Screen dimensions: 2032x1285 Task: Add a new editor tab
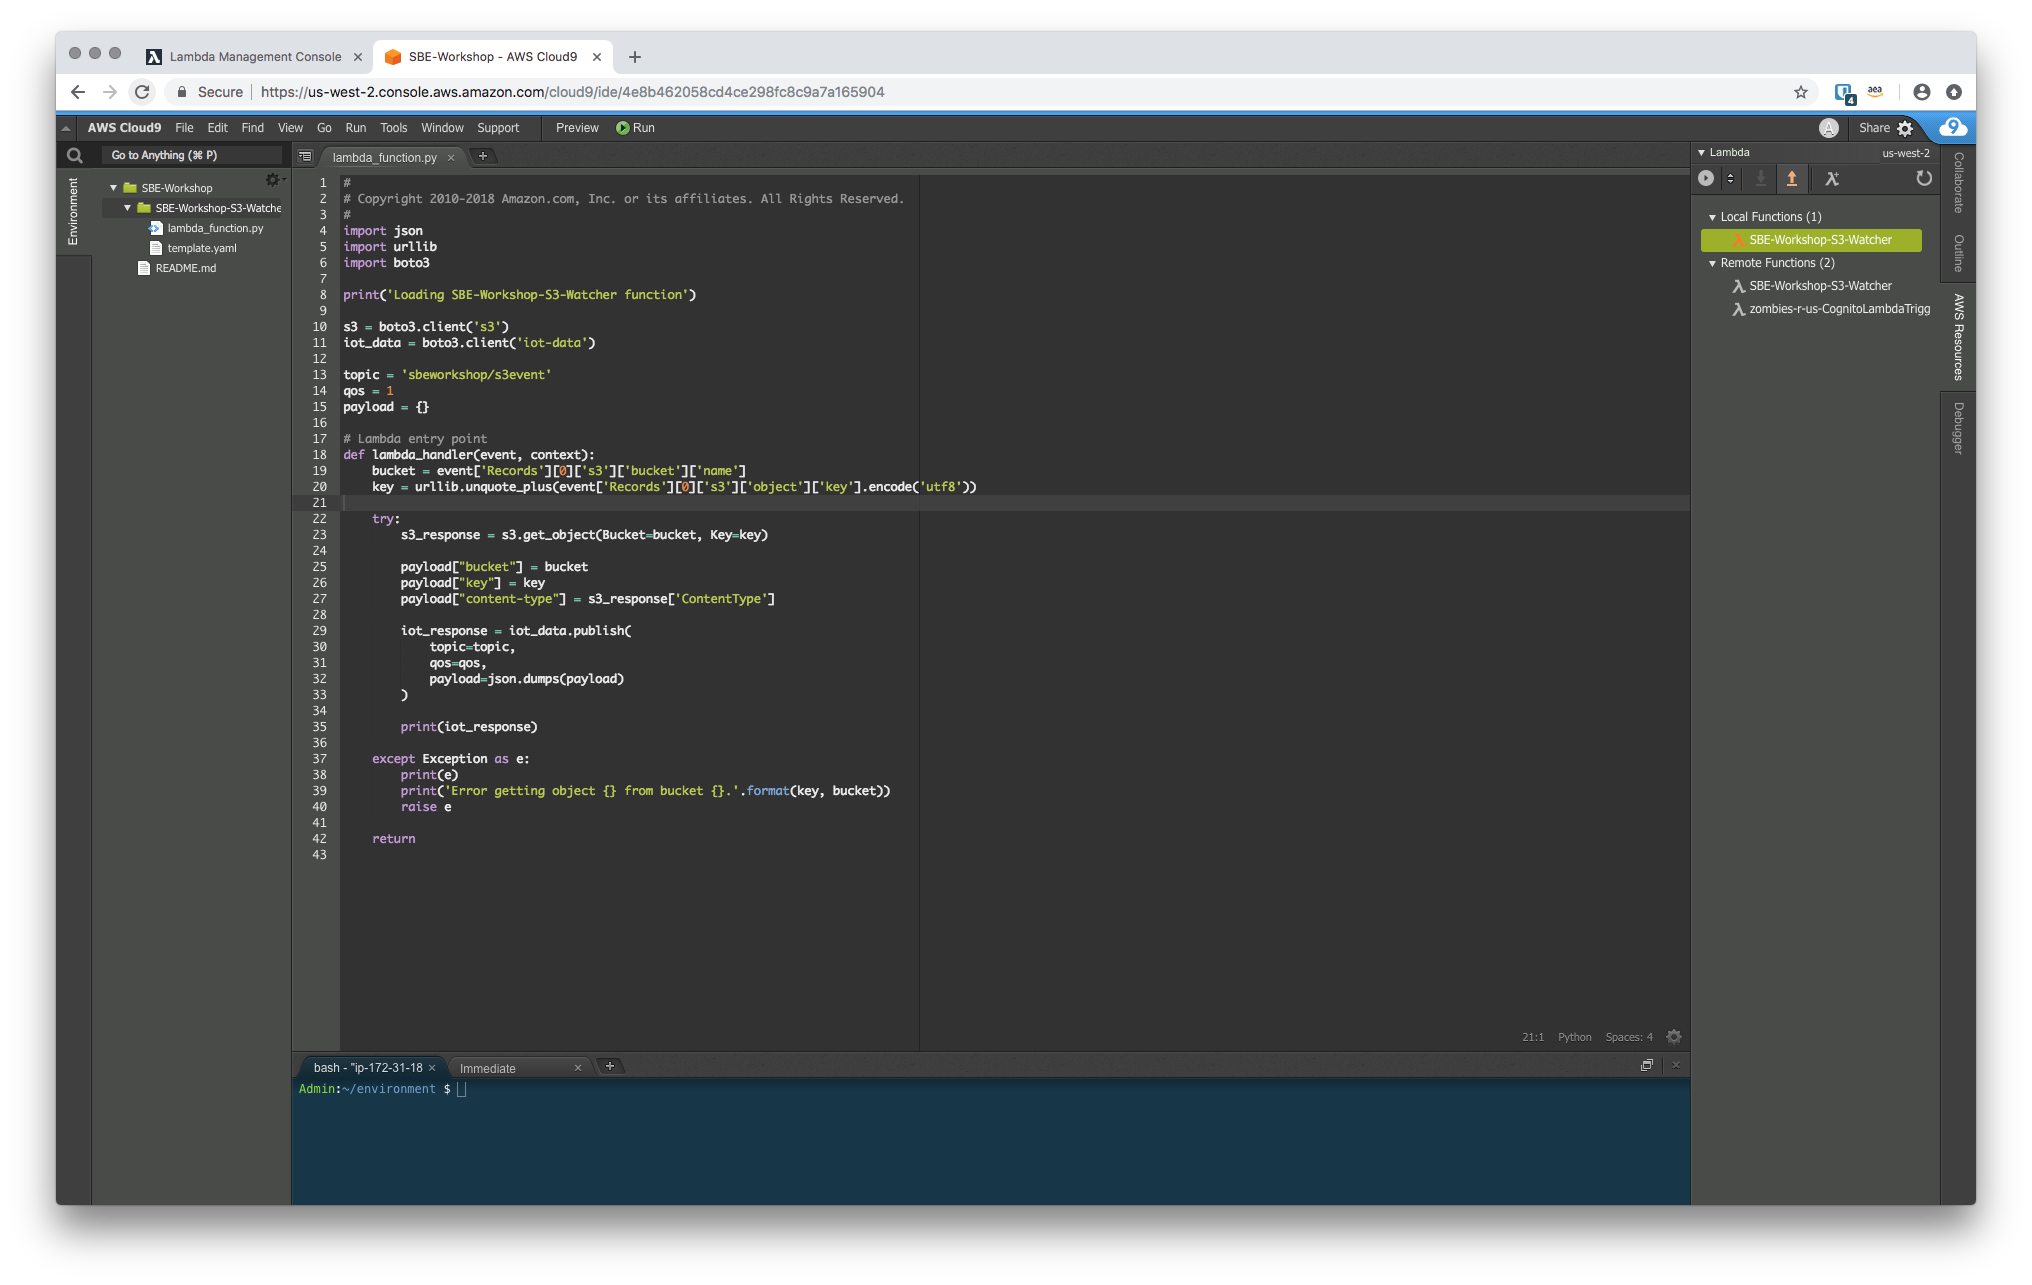[483, 156]
